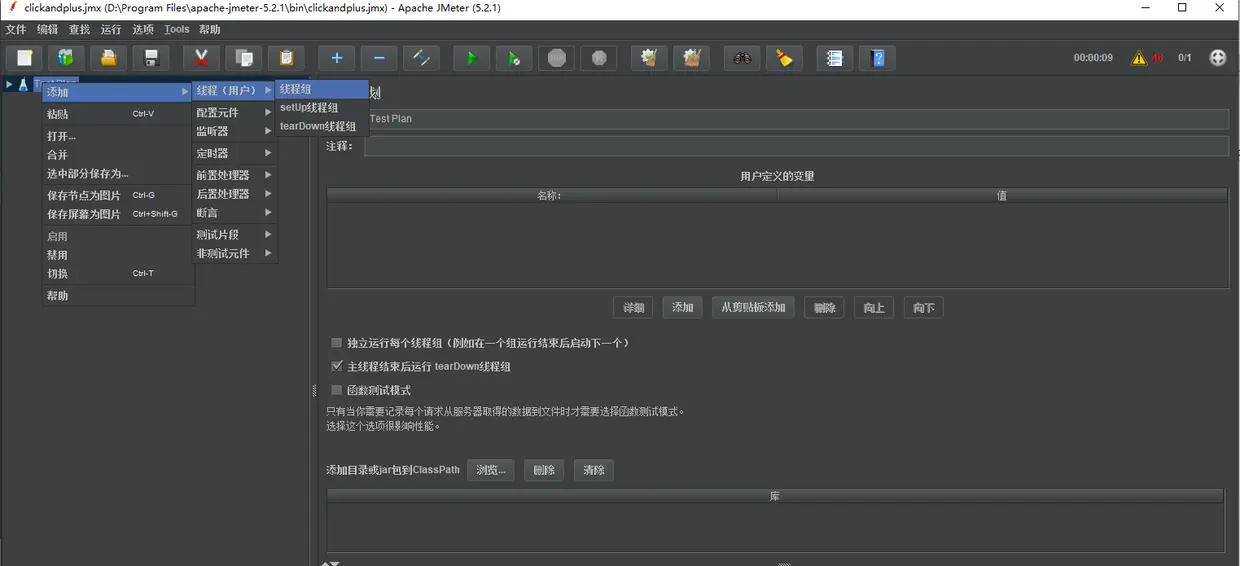Click the remote engines icon at toolbar end

tap(1218, 58)
